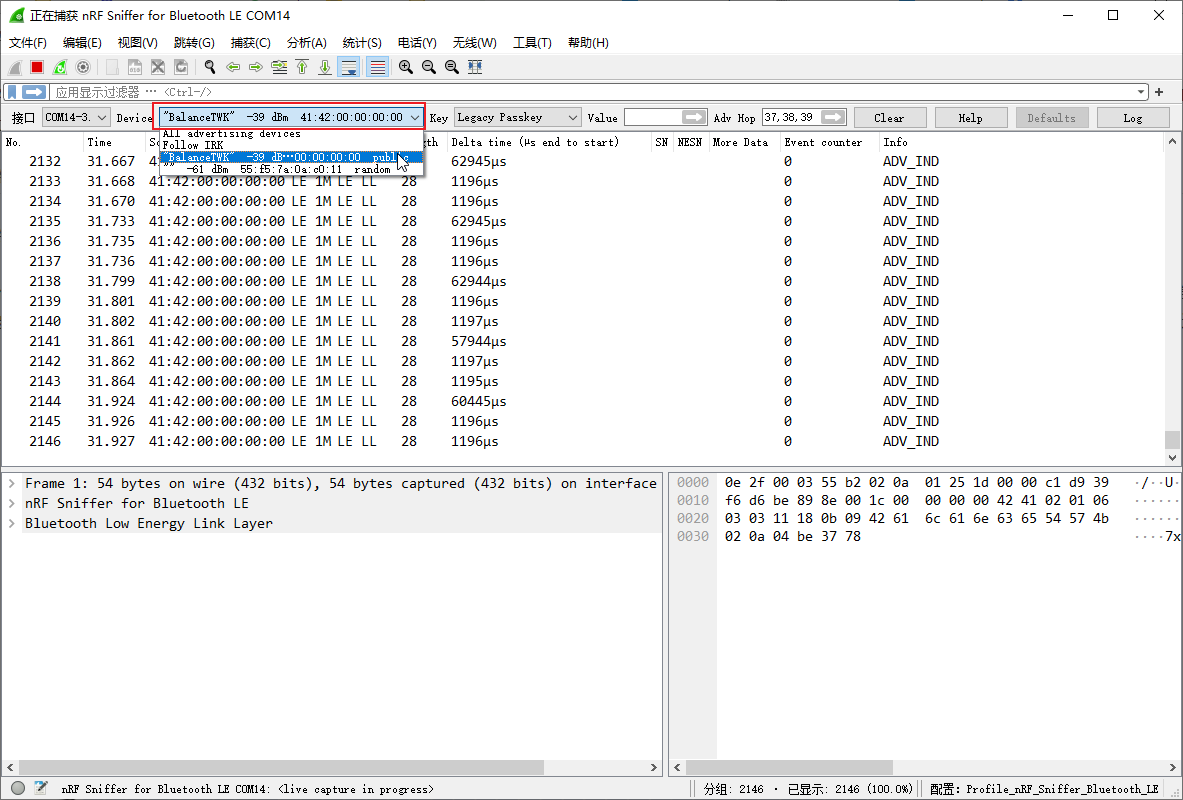The image size is (1183, 800).
Task: Click the resize columns toolbar icon
Action: click(474, 66)
